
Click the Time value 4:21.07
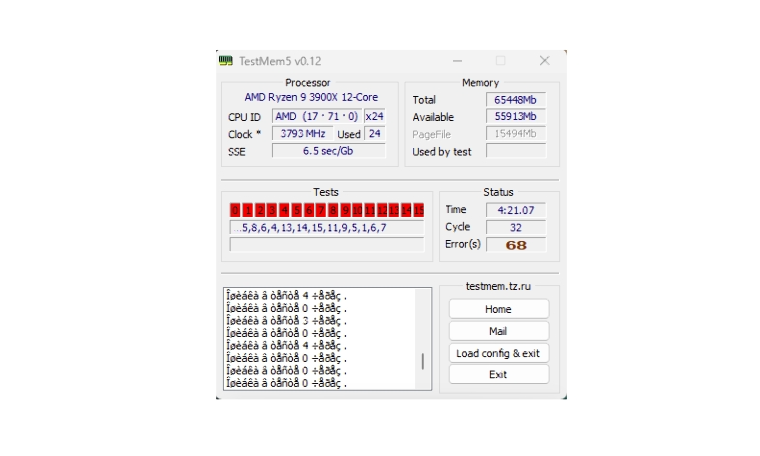(x=516, y=210)
